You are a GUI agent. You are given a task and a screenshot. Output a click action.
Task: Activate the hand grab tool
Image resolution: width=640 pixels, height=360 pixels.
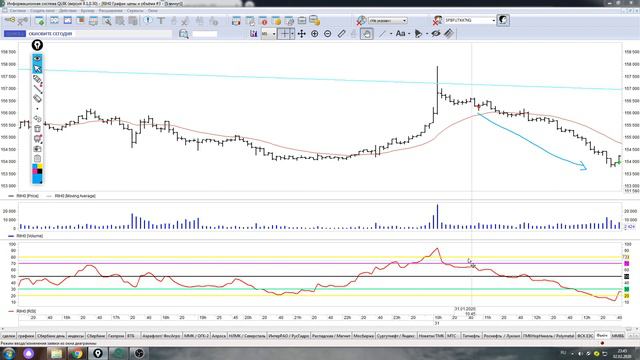coord(367,33)
